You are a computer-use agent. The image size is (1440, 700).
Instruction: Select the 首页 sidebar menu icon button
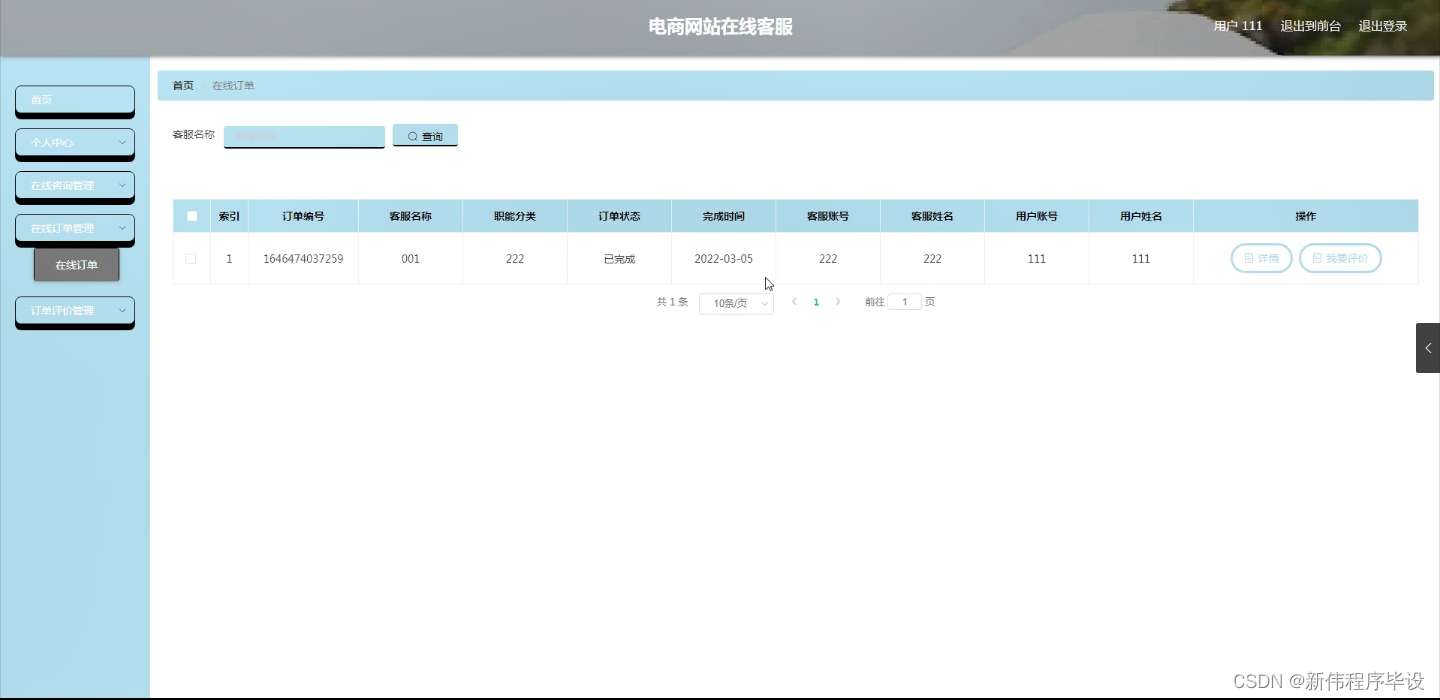pos(74,100)
